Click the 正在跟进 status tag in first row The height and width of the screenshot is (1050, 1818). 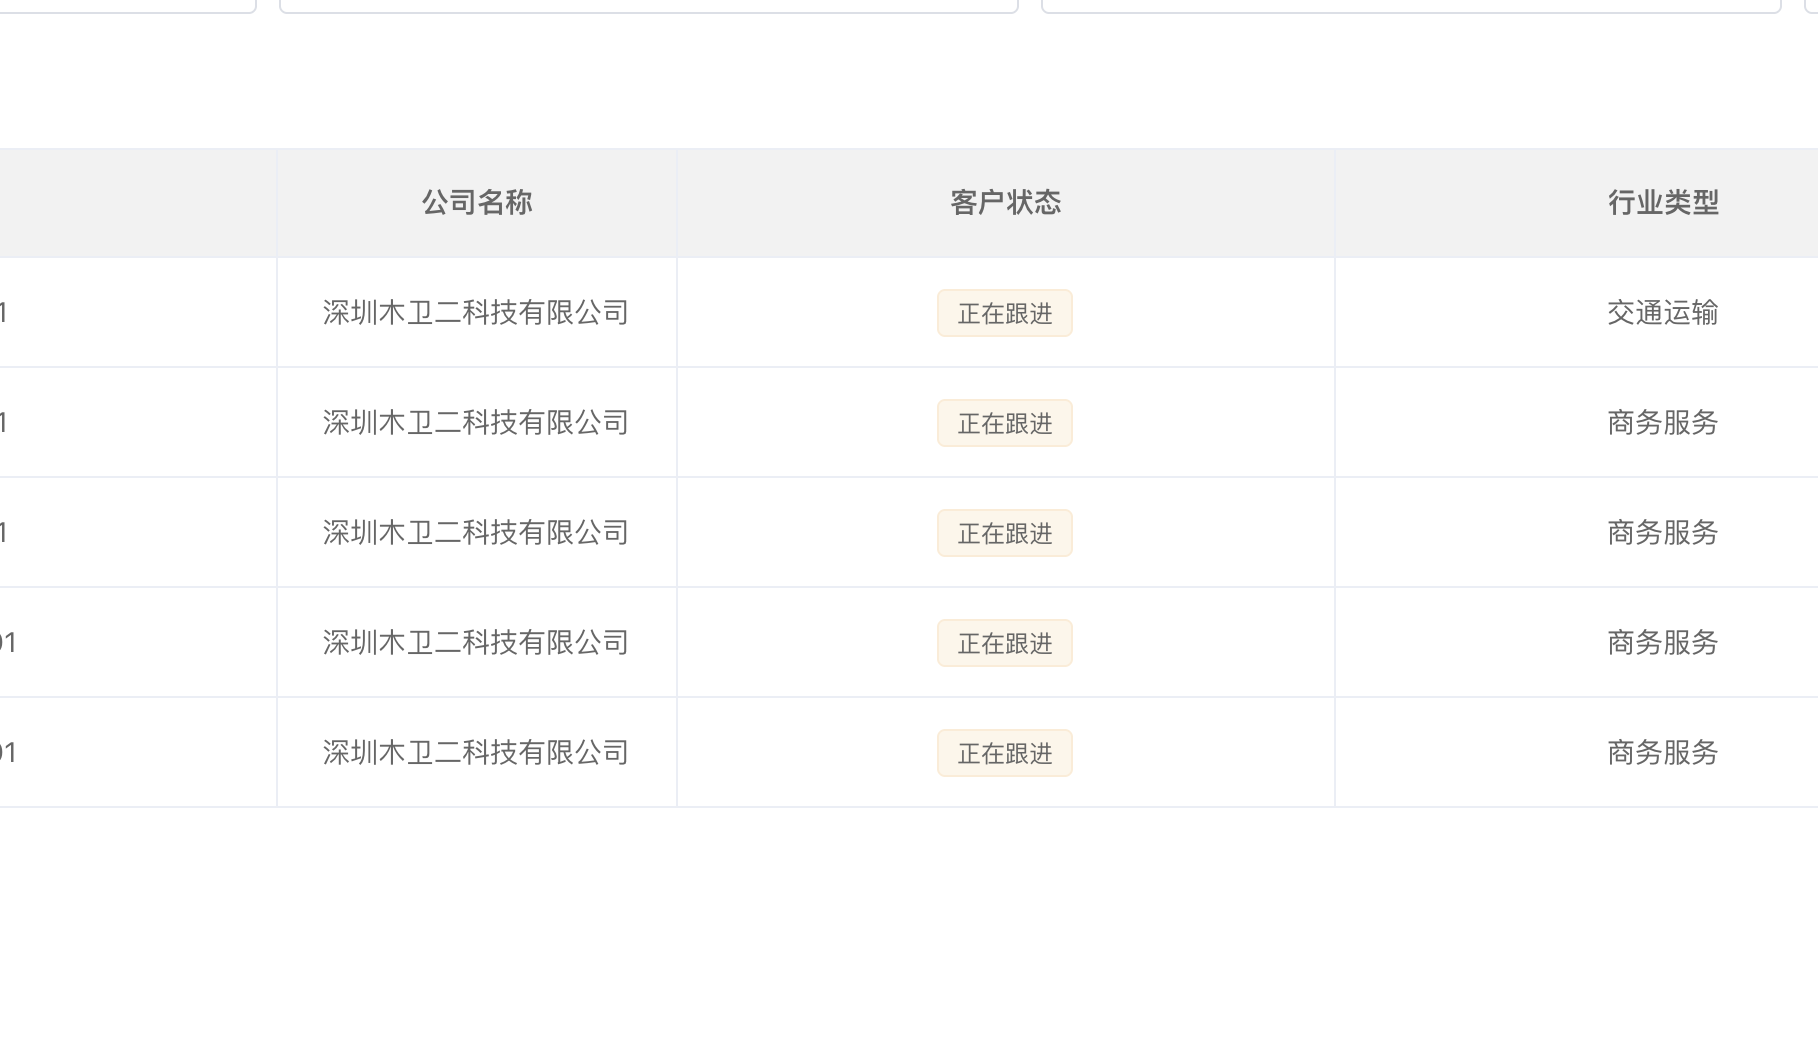tap(1005, 314)
